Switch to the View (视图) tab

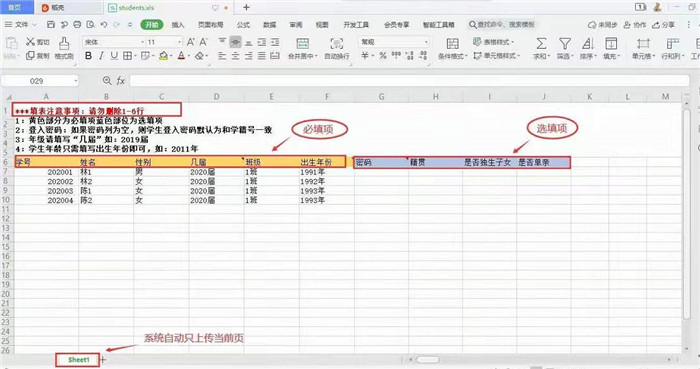click(x=322, y=25)
